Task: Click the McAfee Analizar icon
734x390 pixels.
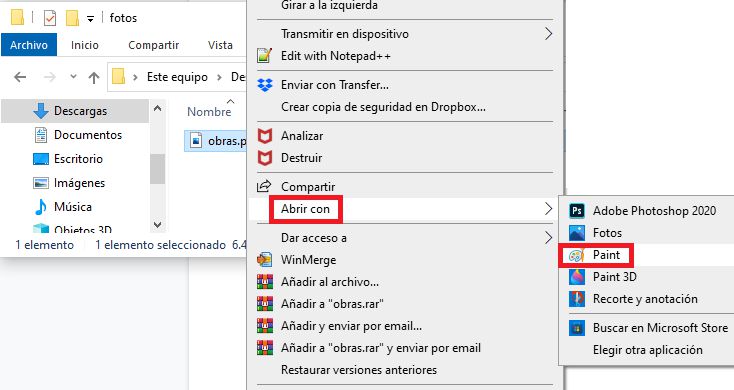Action: pos(265,136)
